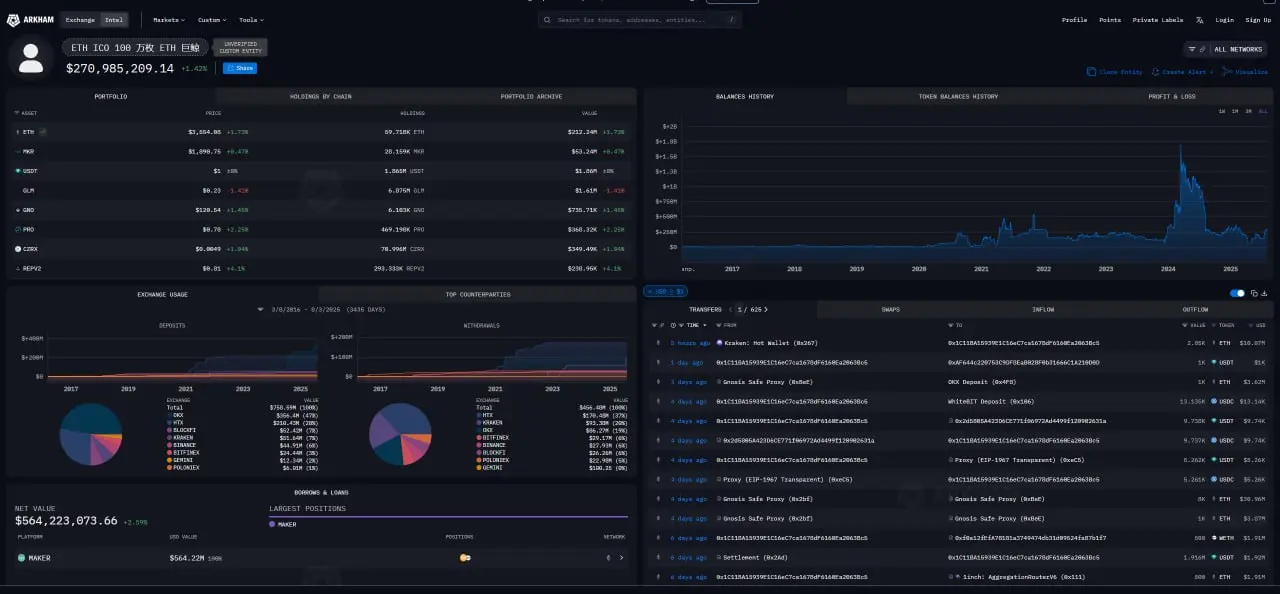Open the Swaps tab
The width and height of the screenshot is (1280, 594).
[x=890, y=310]
